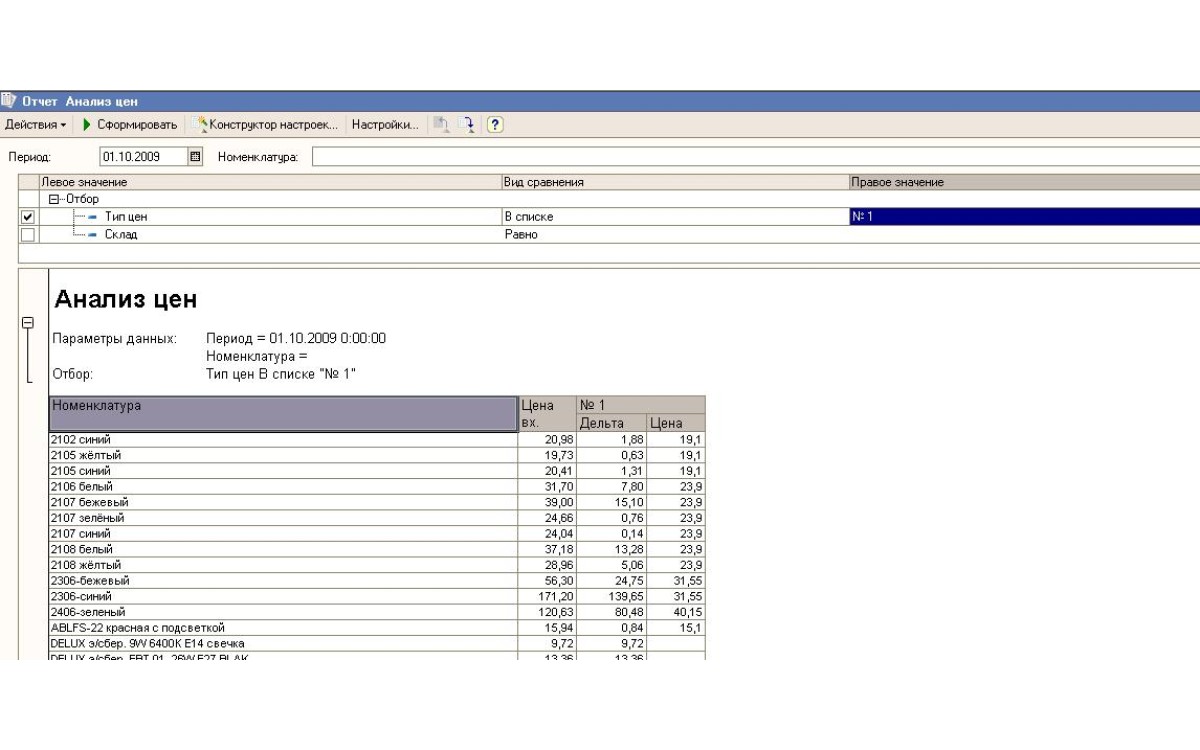Click the Номенклатура table column header
This screenshot has height=750, width=1200.
point(282,413)
